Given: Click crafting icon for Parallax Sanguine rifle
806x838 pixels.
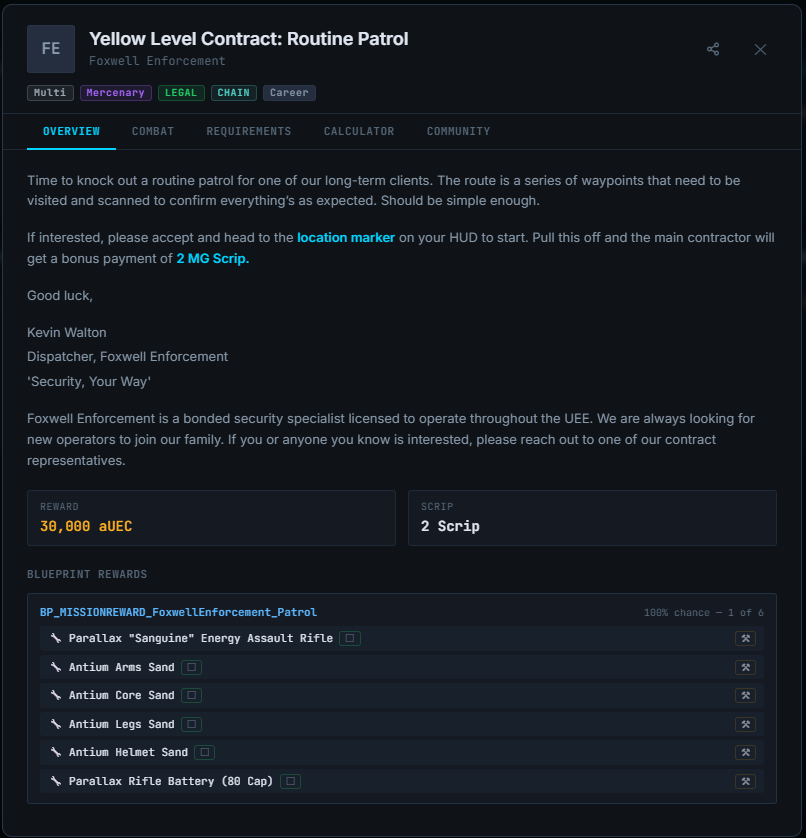Looking at the screenshot, I should click(745, 638).
